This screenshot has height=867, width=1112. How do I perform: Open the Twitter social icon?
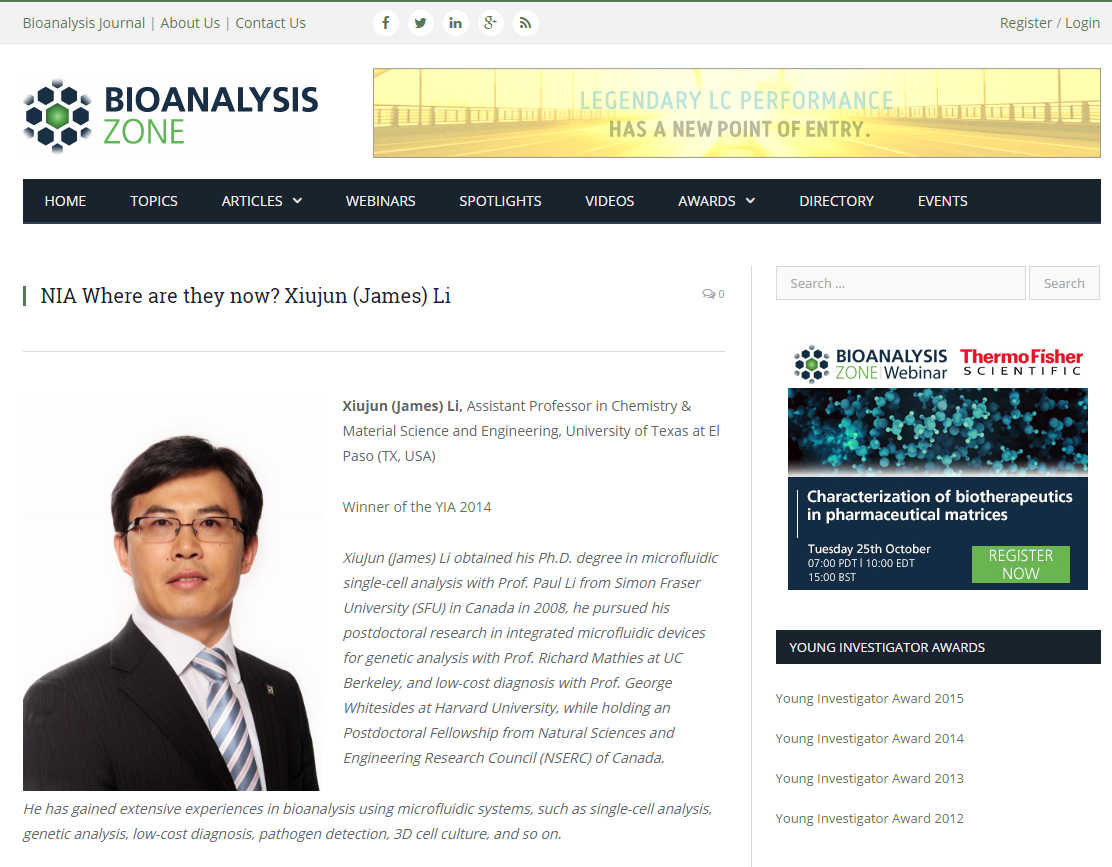point(421,23)
